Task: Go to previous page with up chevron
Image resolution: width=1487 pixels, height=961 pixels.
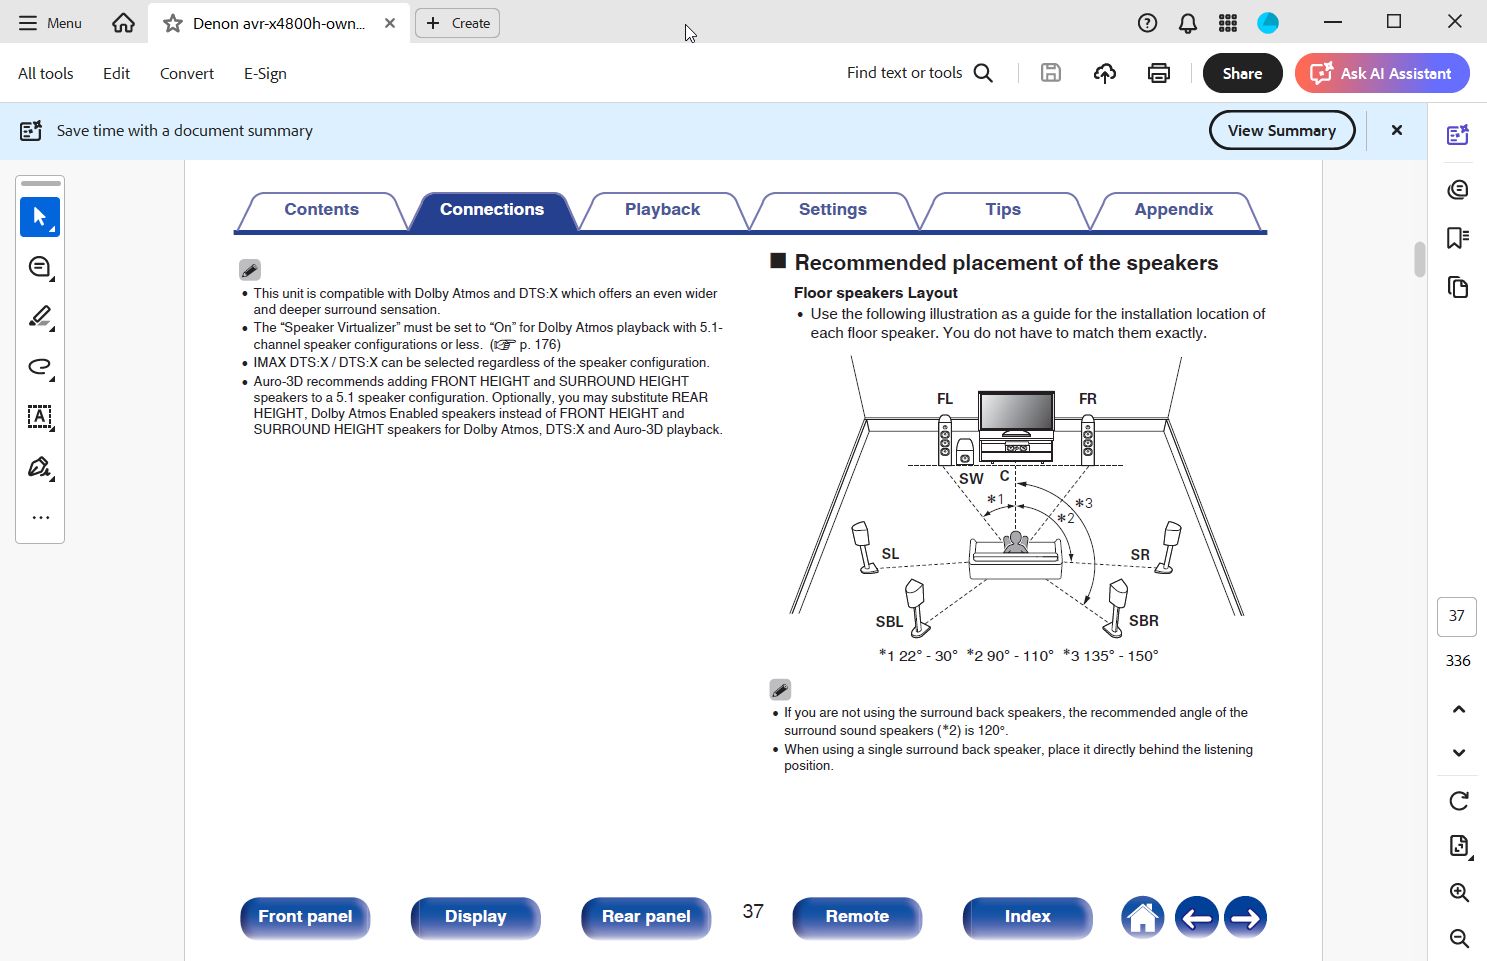Action: tap(1459, 709)
